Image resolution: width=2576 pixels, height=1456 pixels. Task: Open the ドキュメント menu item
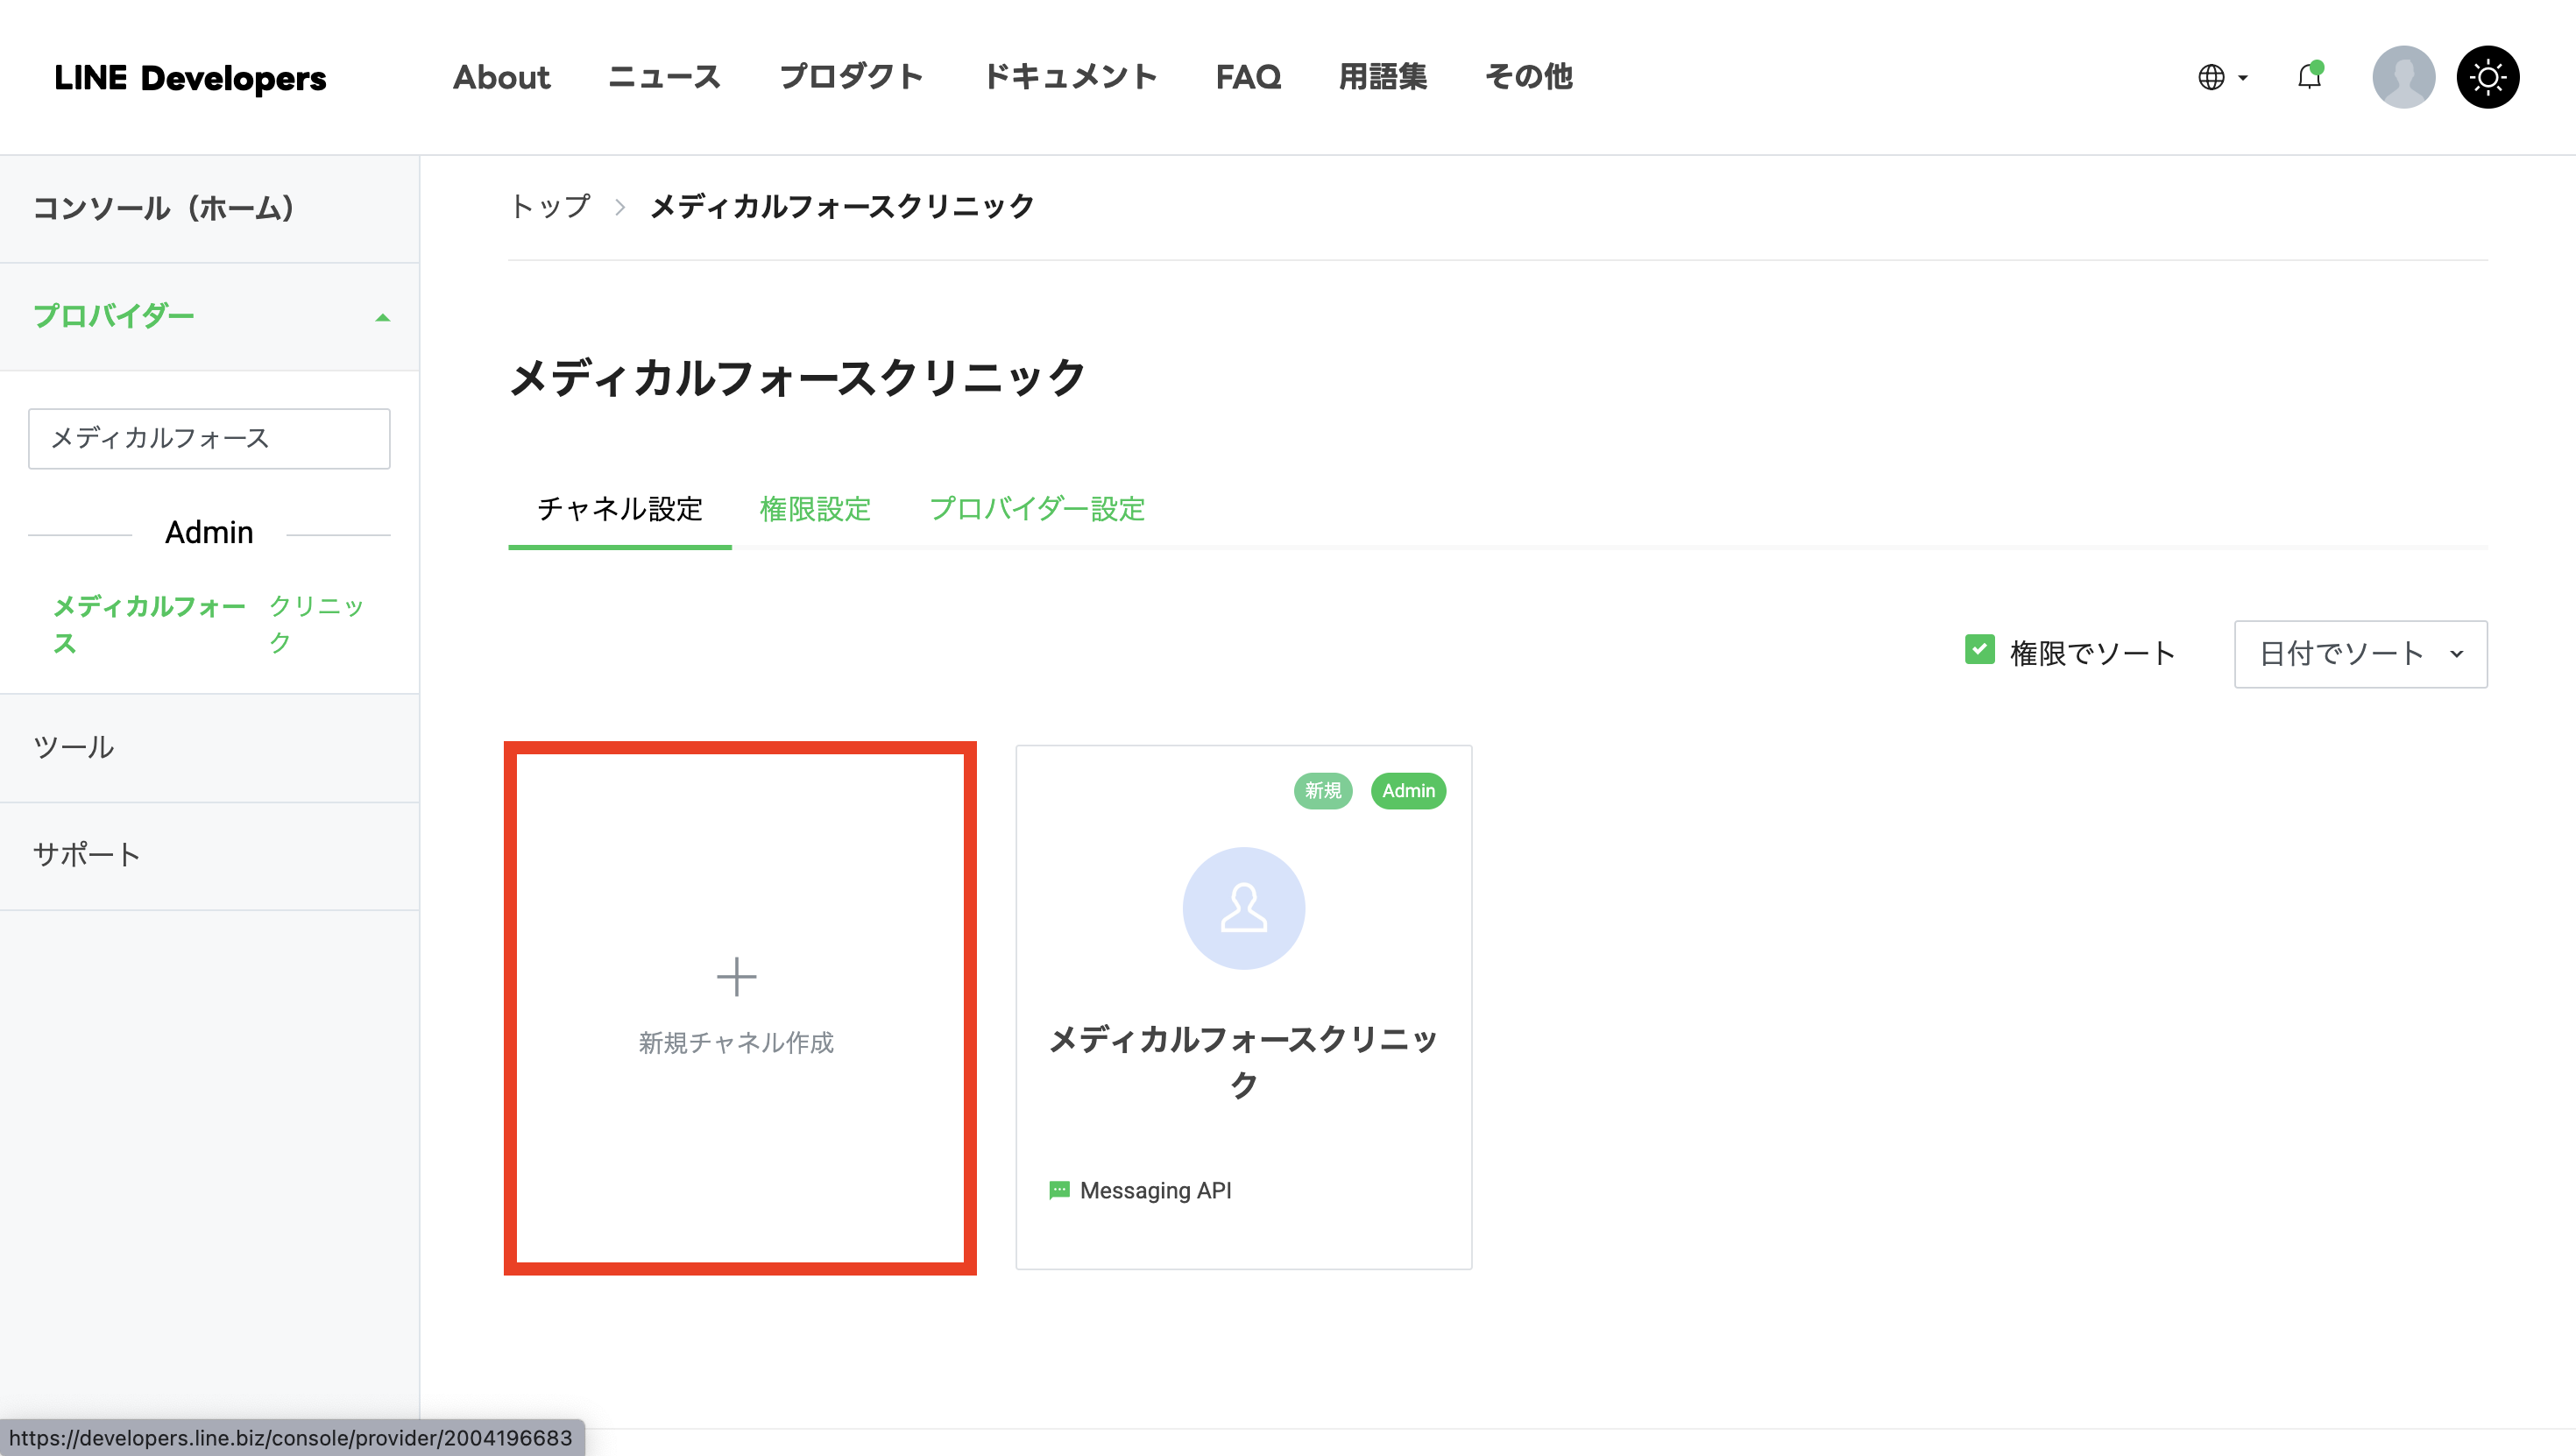[1071, 77]
